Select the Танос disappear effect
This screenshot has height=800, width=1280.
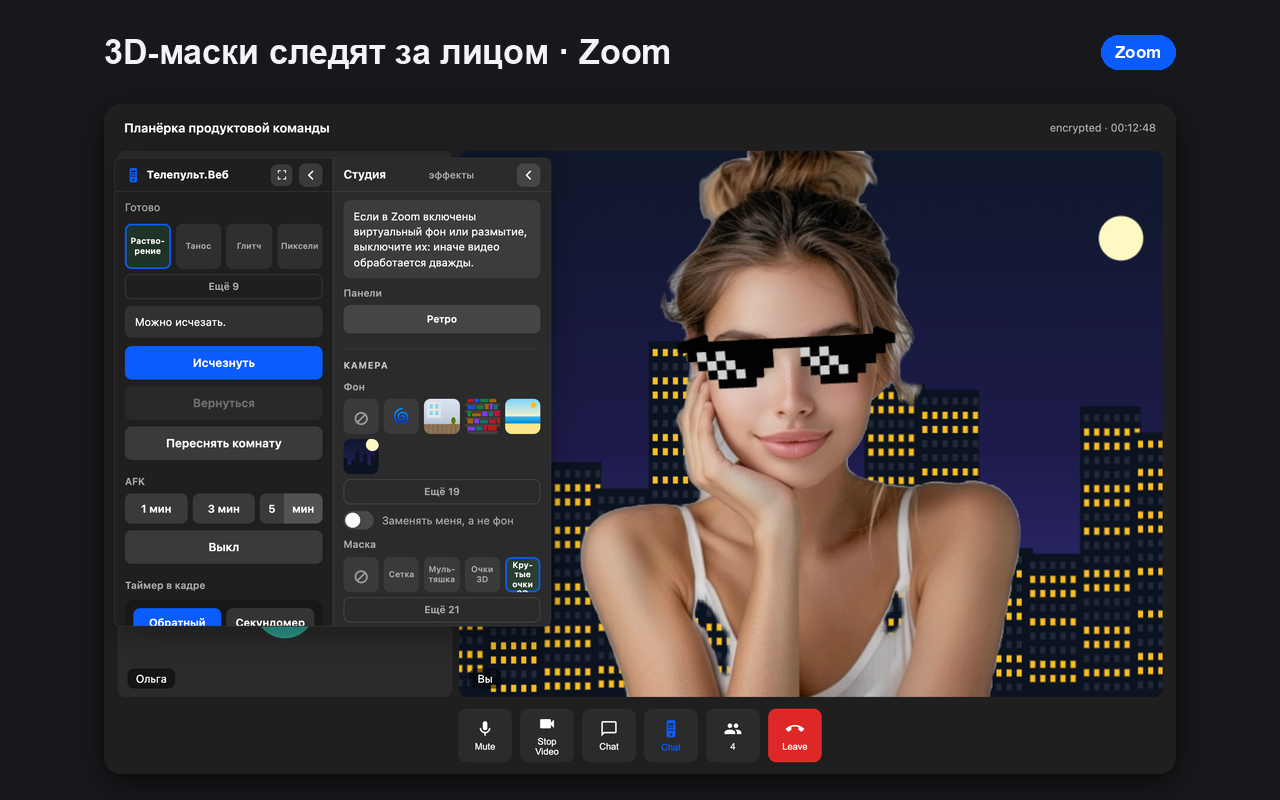pyautogui.click(x=198, y=246)
